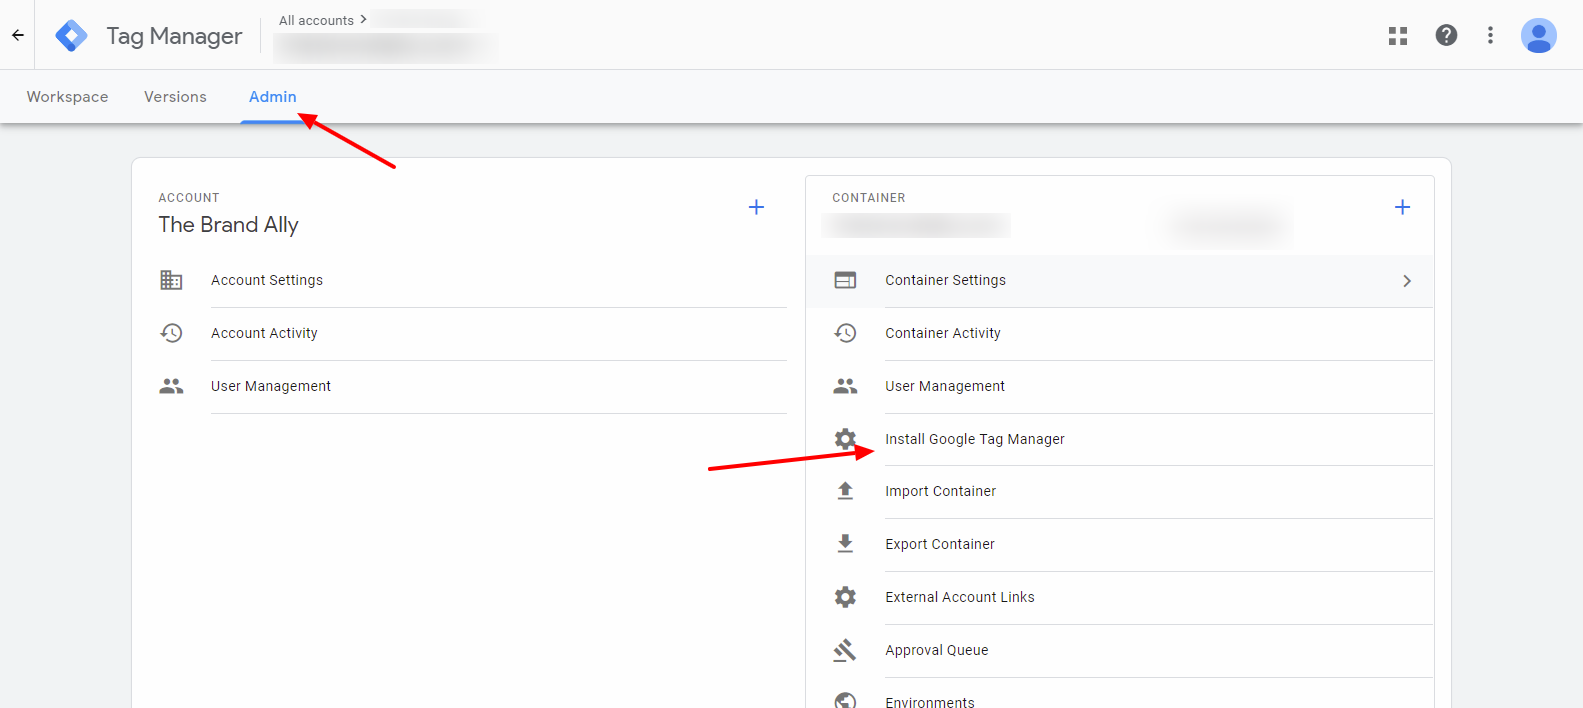Click the Import Container upload icon

(845, 491)
